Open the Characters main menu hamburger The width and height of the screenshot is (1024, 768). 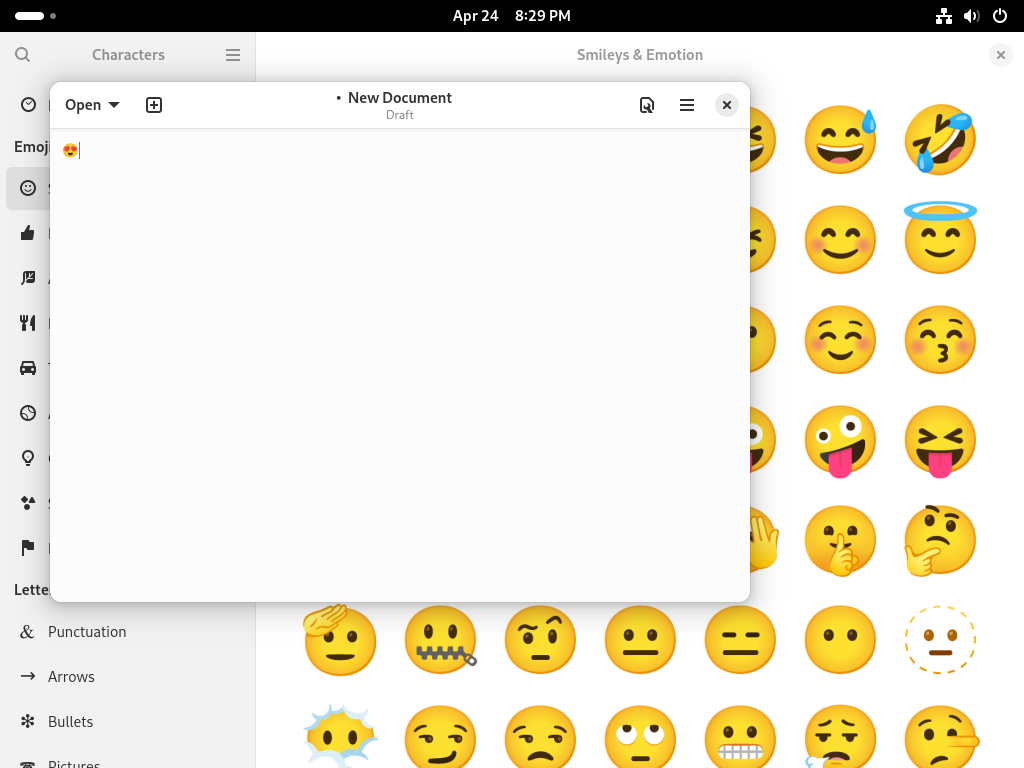click(233, 55)
